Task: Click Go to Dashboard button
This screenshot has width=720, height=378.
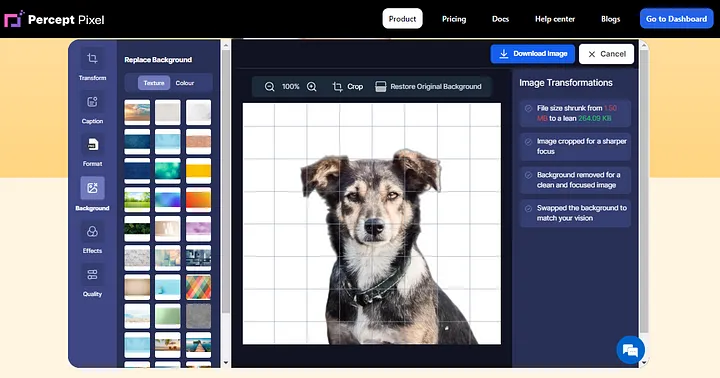Action: tap(676, 19)
